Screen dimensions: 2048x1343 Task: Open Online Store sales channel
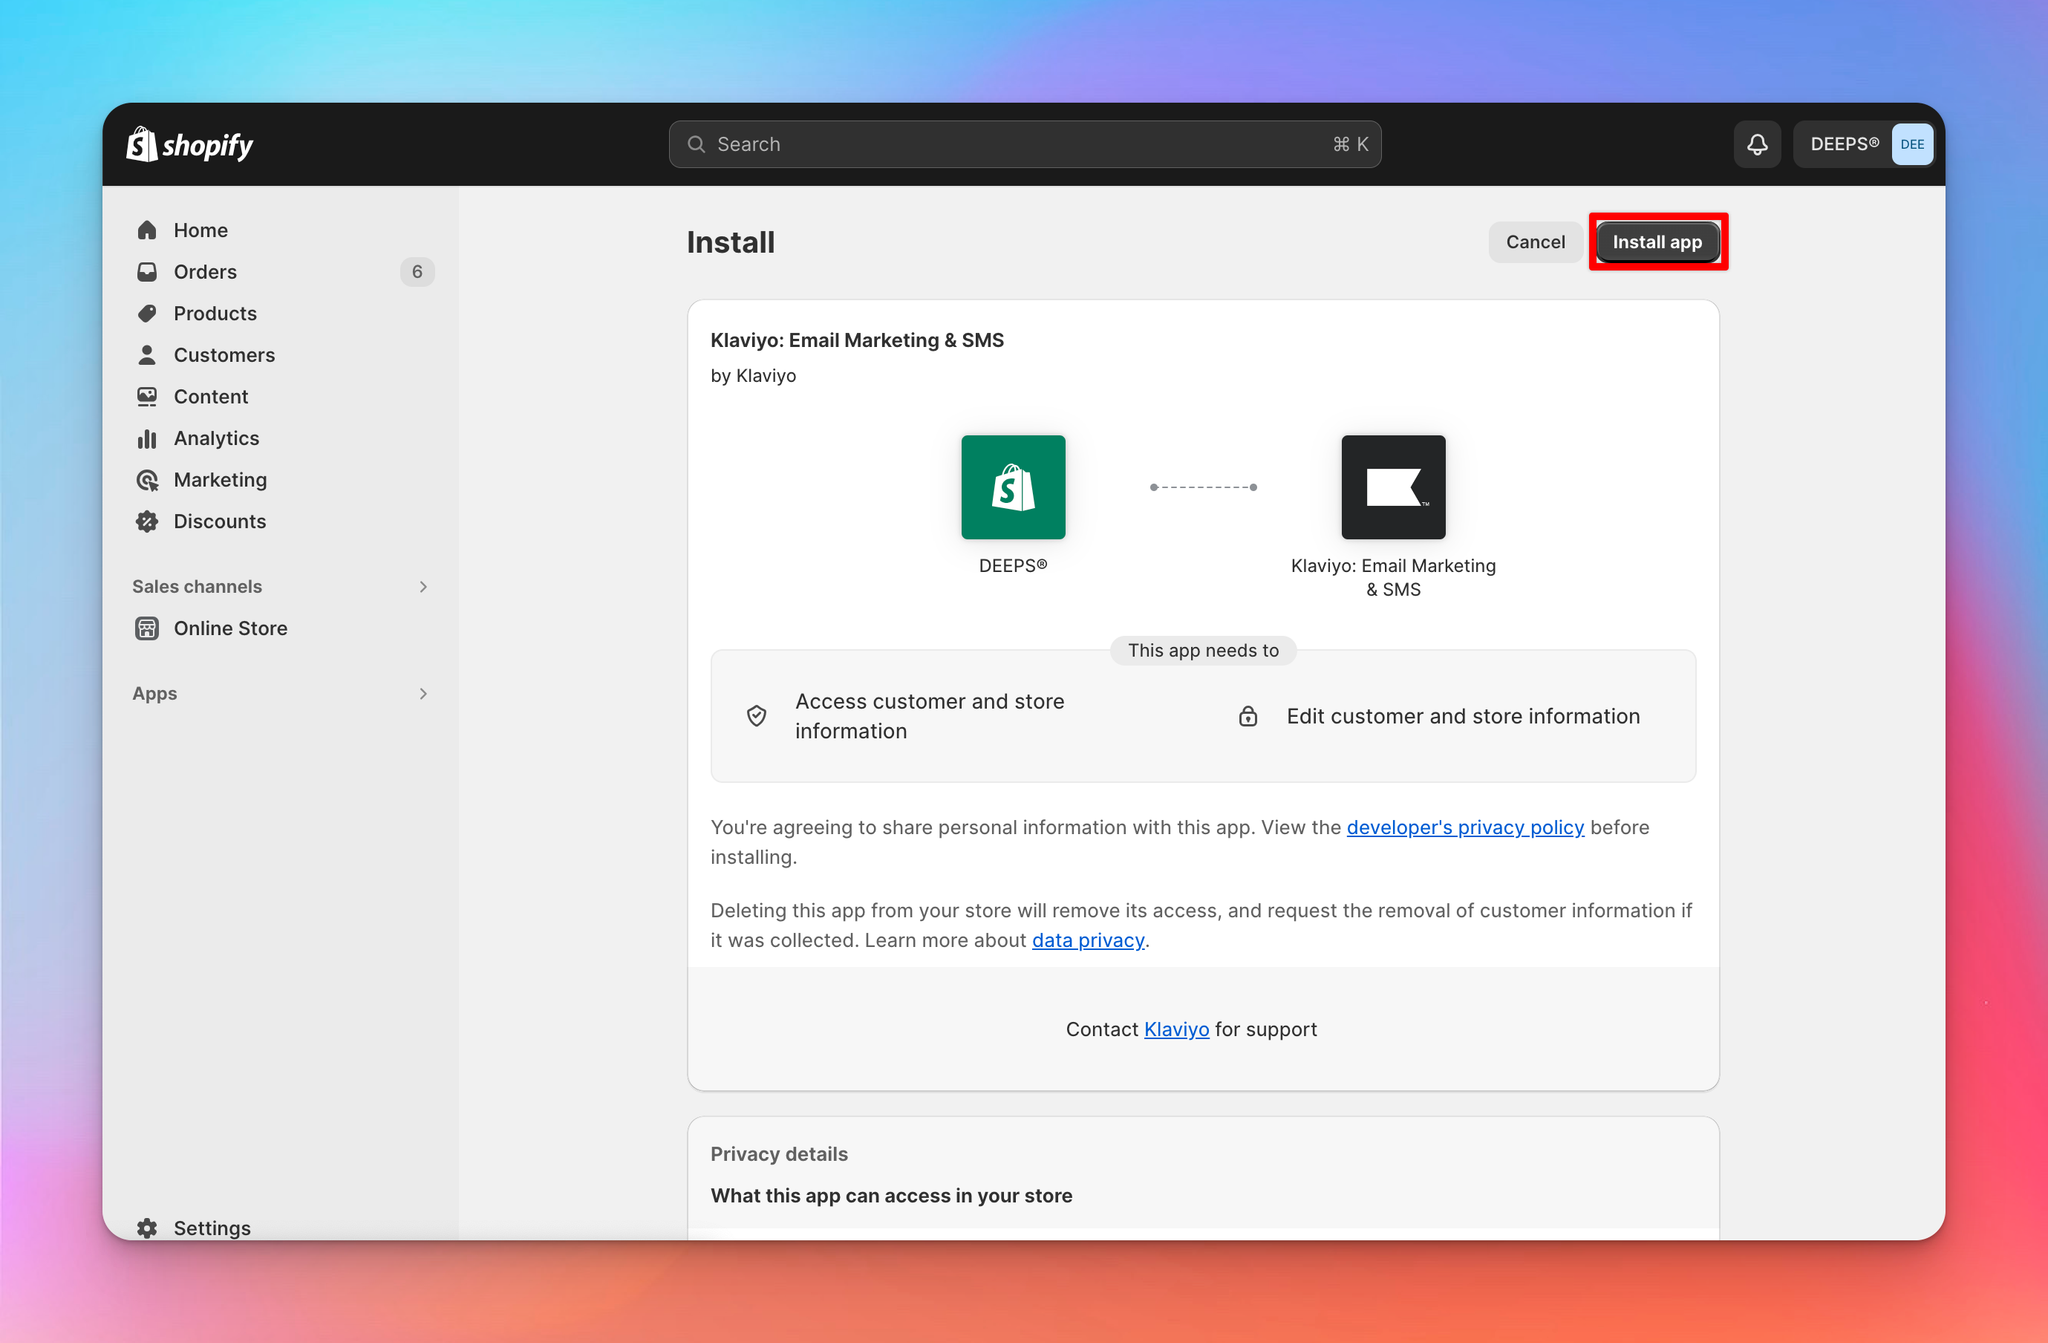click(x=231, y=628)
